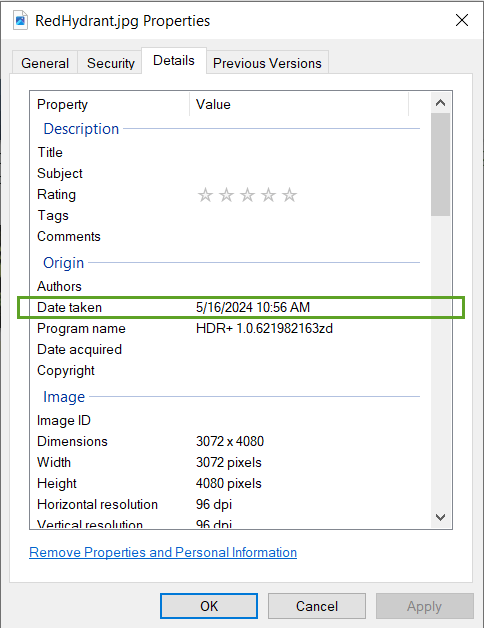
Task: Click the vertical scrollbar thumb
Action: [440, 164]
